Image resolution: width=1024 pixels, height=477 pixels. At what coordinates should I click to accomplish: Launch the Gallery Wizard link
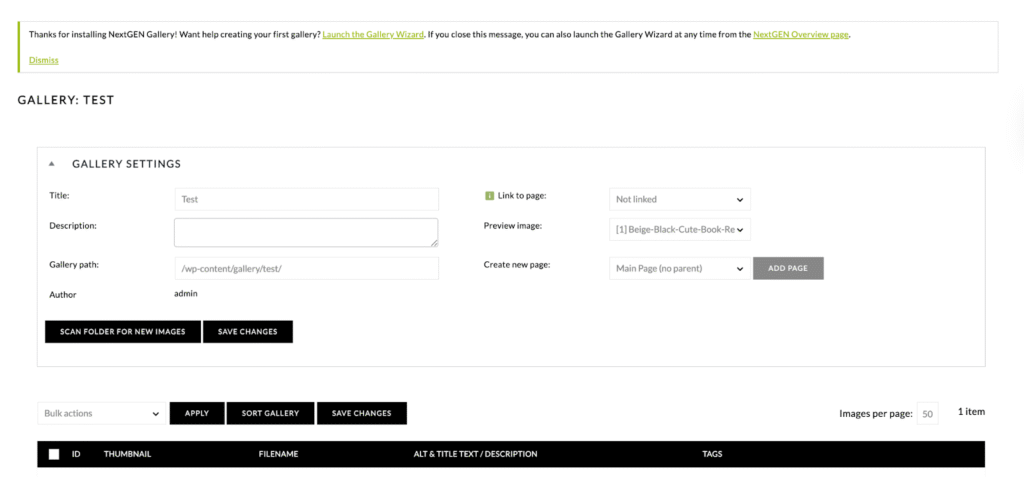(373, 34)
